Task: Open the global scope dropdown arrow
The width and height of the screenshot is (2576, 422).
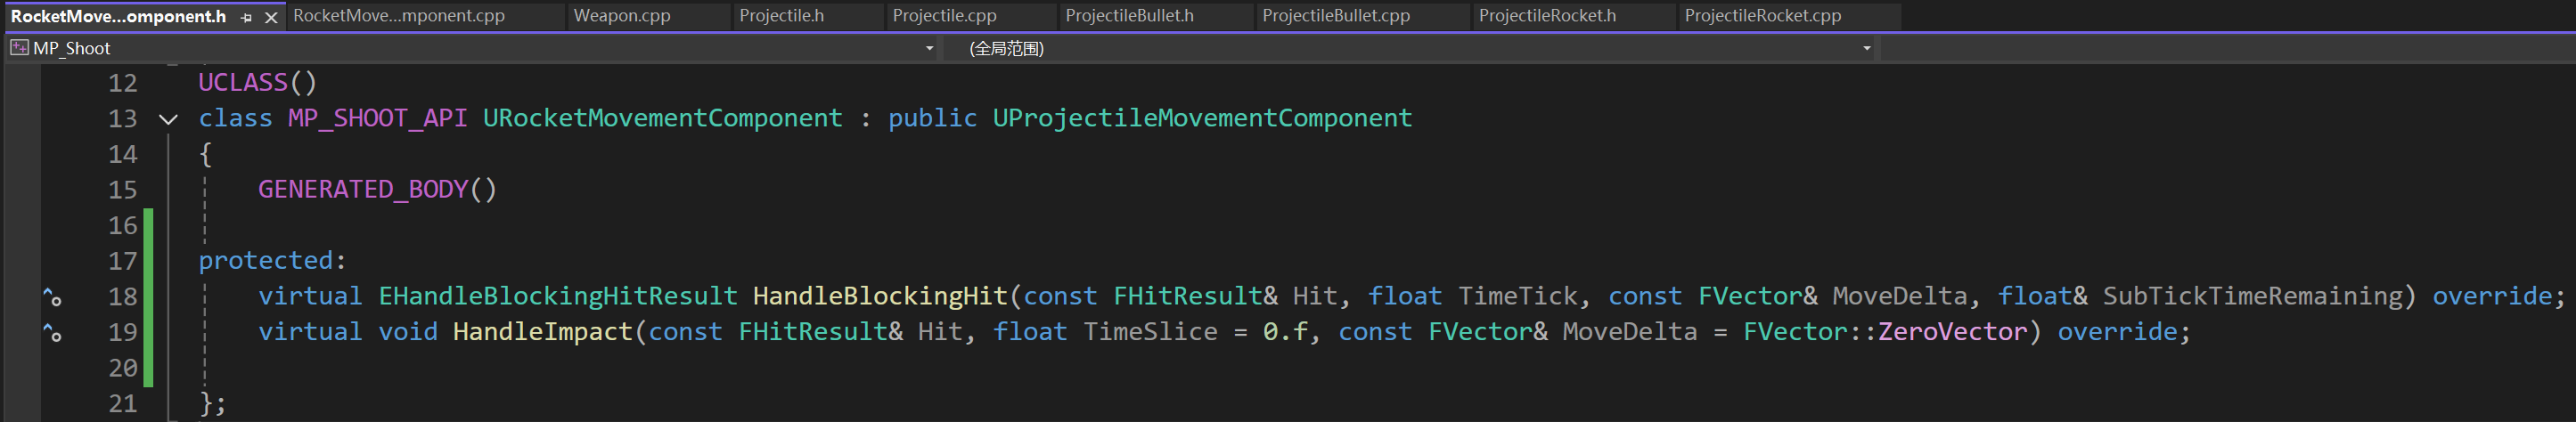Action: tap(1866, 48)
